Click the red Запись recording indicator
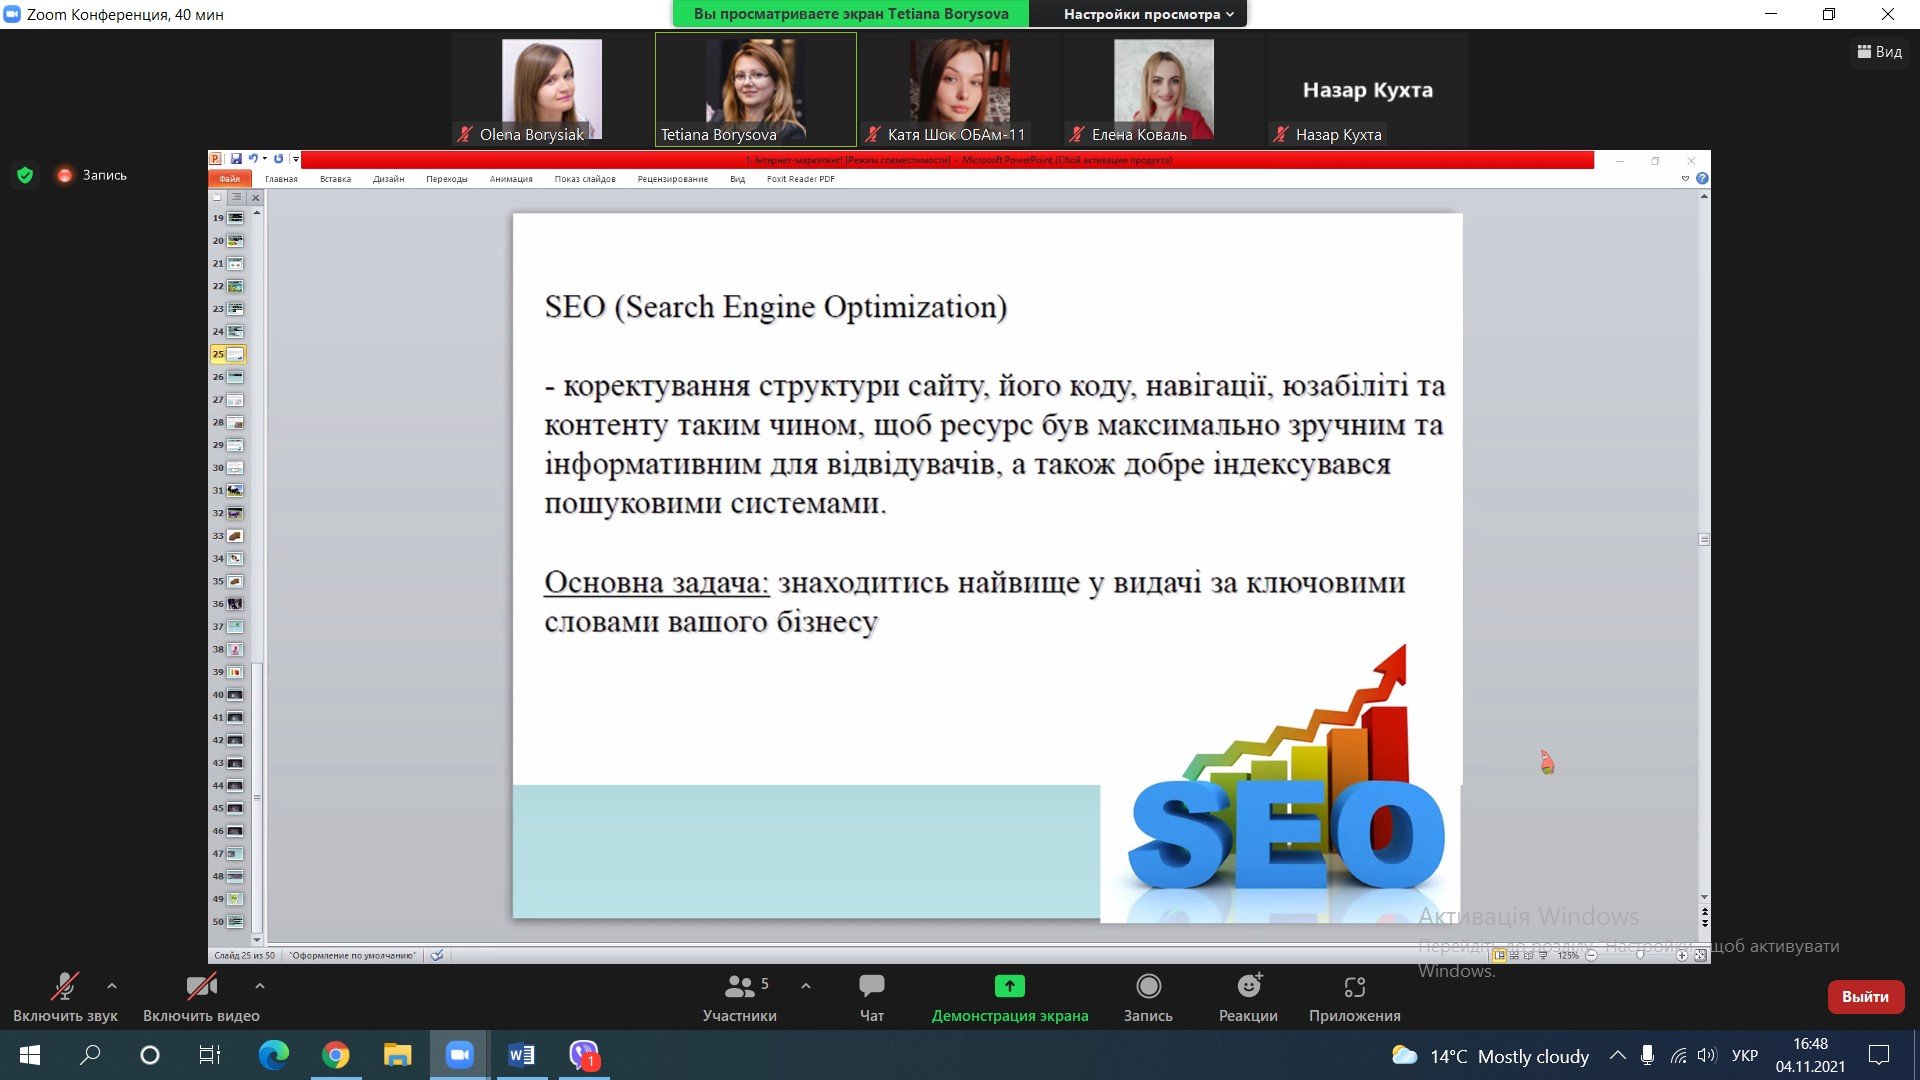Screen dimensions: 1920x1080 tap(92, 175)
